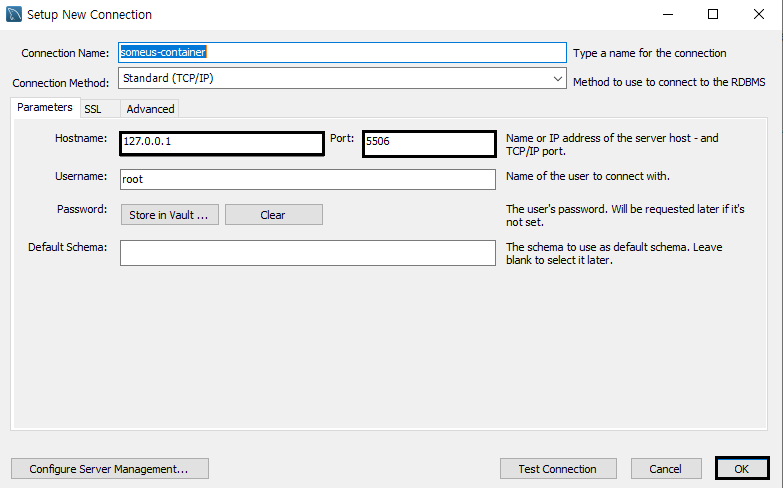Click 'Method to use to connect to the RDBMS'
Image resolution: width=783 pixels, height=488 pixels.
point(669,82)
